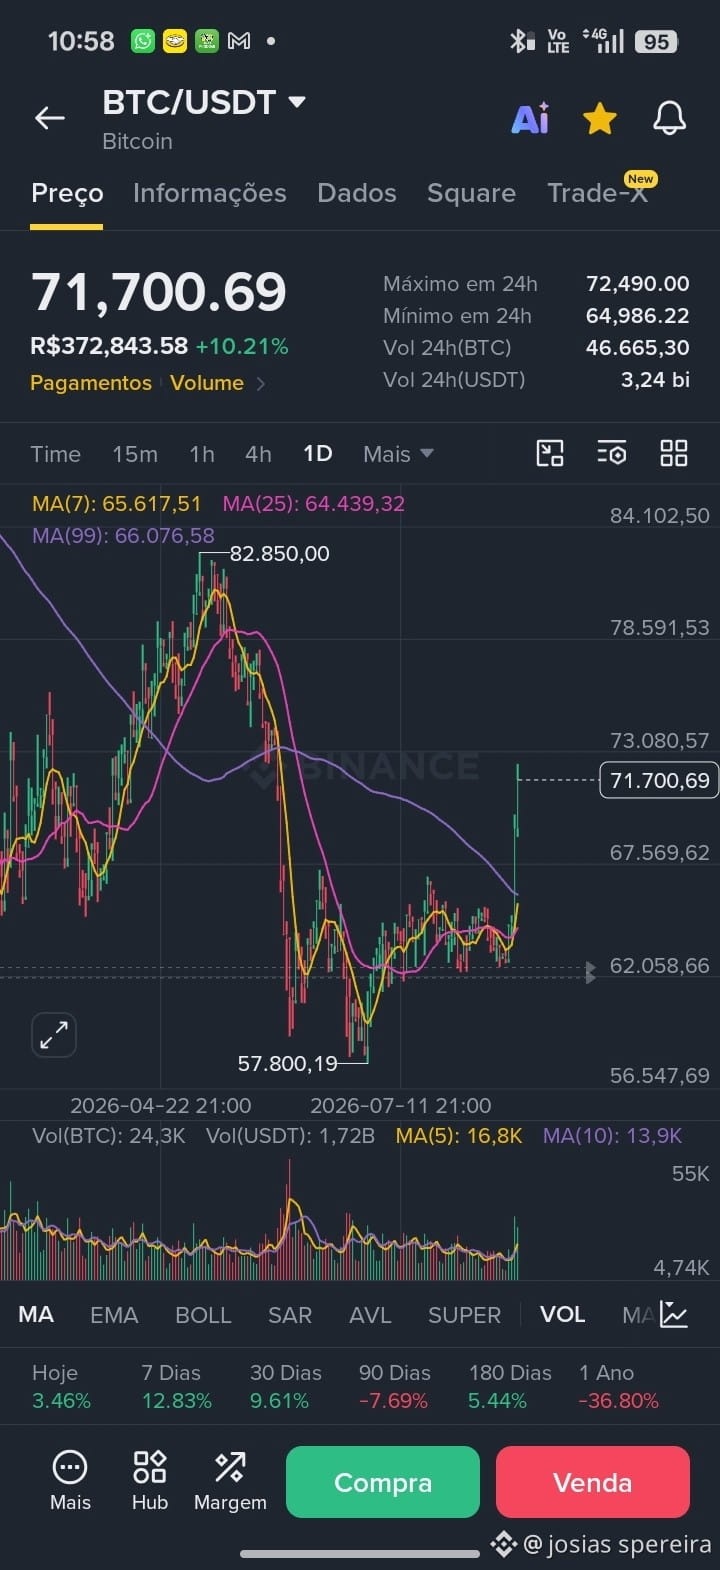The height and width of the screenshot is (1570, 720).
Task: Click the MA(7) indicator label
Action: point(116,504)
